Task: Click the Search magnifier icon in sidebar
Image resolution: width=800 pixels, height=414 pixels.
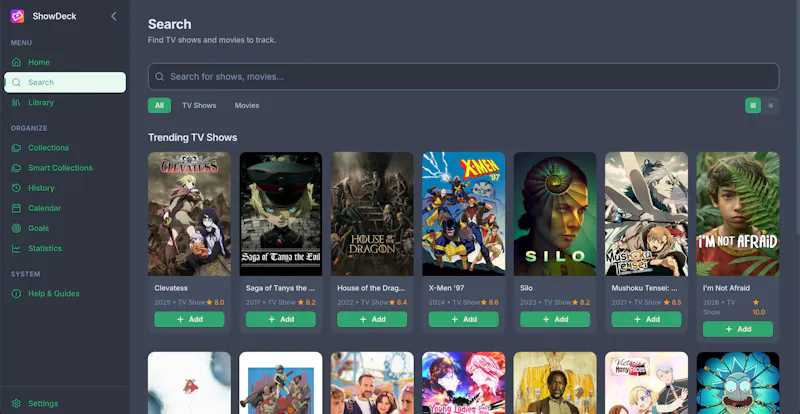Action: coord(16,82)
